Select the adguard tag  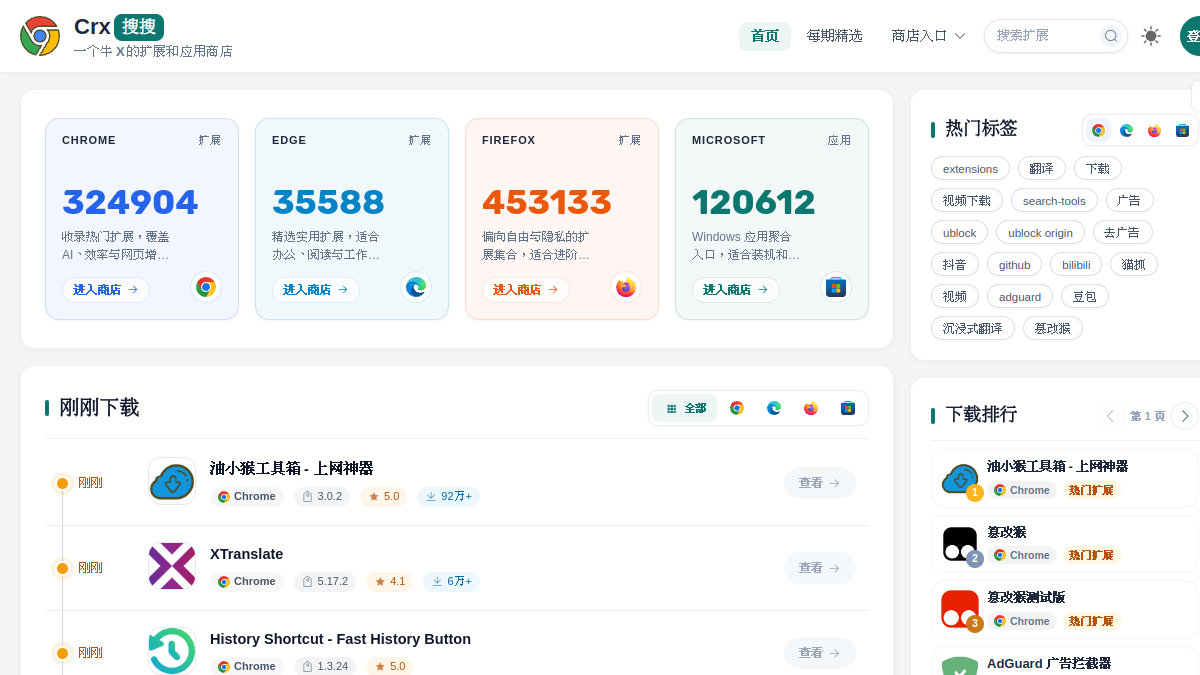click(x=1020, y=297)
